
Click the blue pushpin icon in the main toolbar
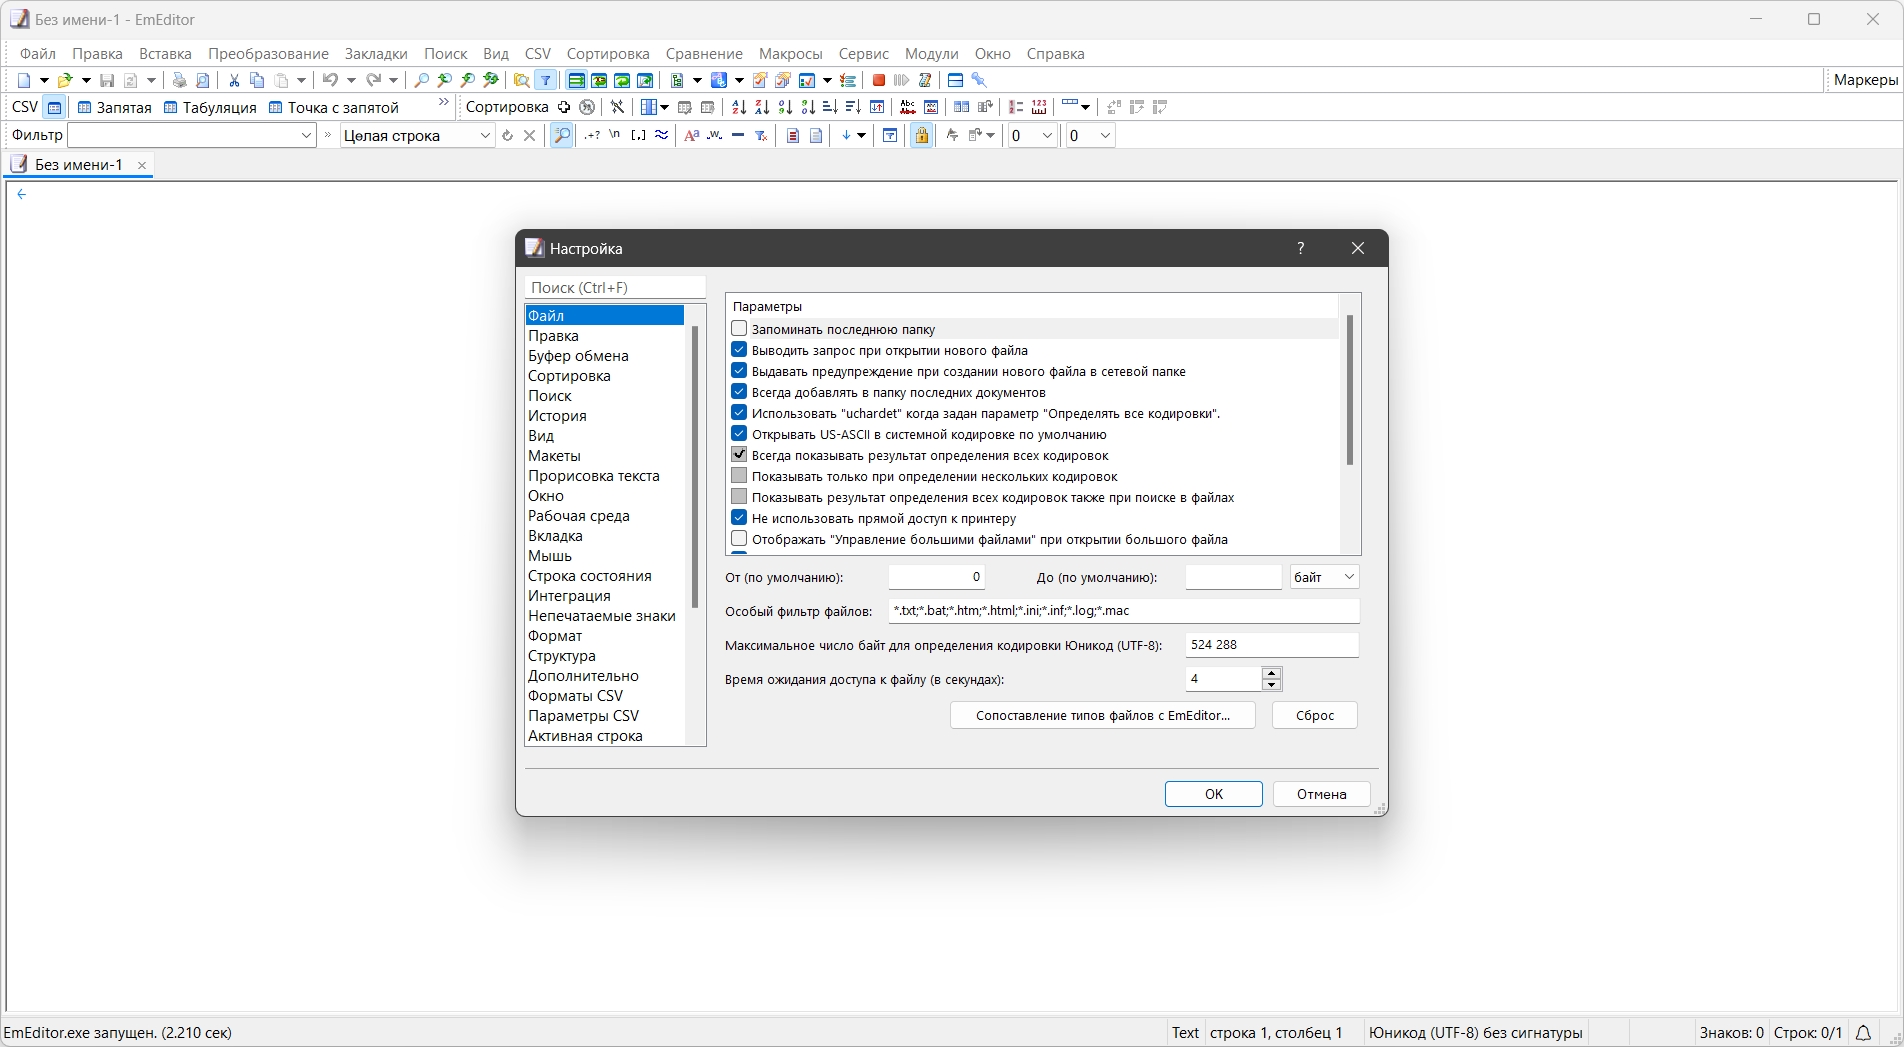(979, 80)
